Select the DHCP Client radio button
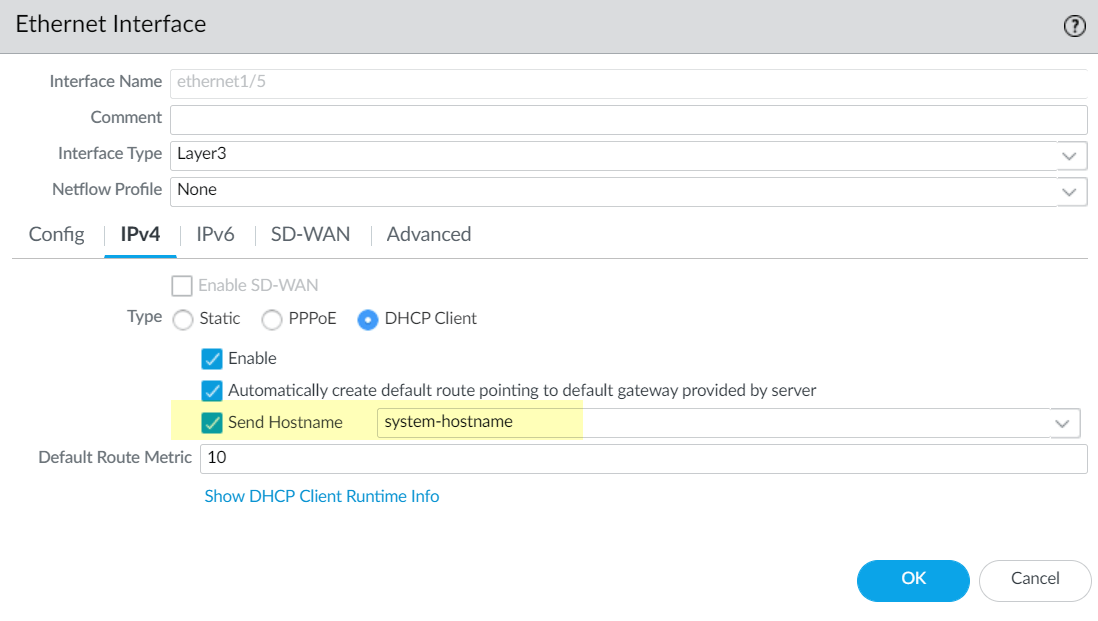 [x=367, y=319]
